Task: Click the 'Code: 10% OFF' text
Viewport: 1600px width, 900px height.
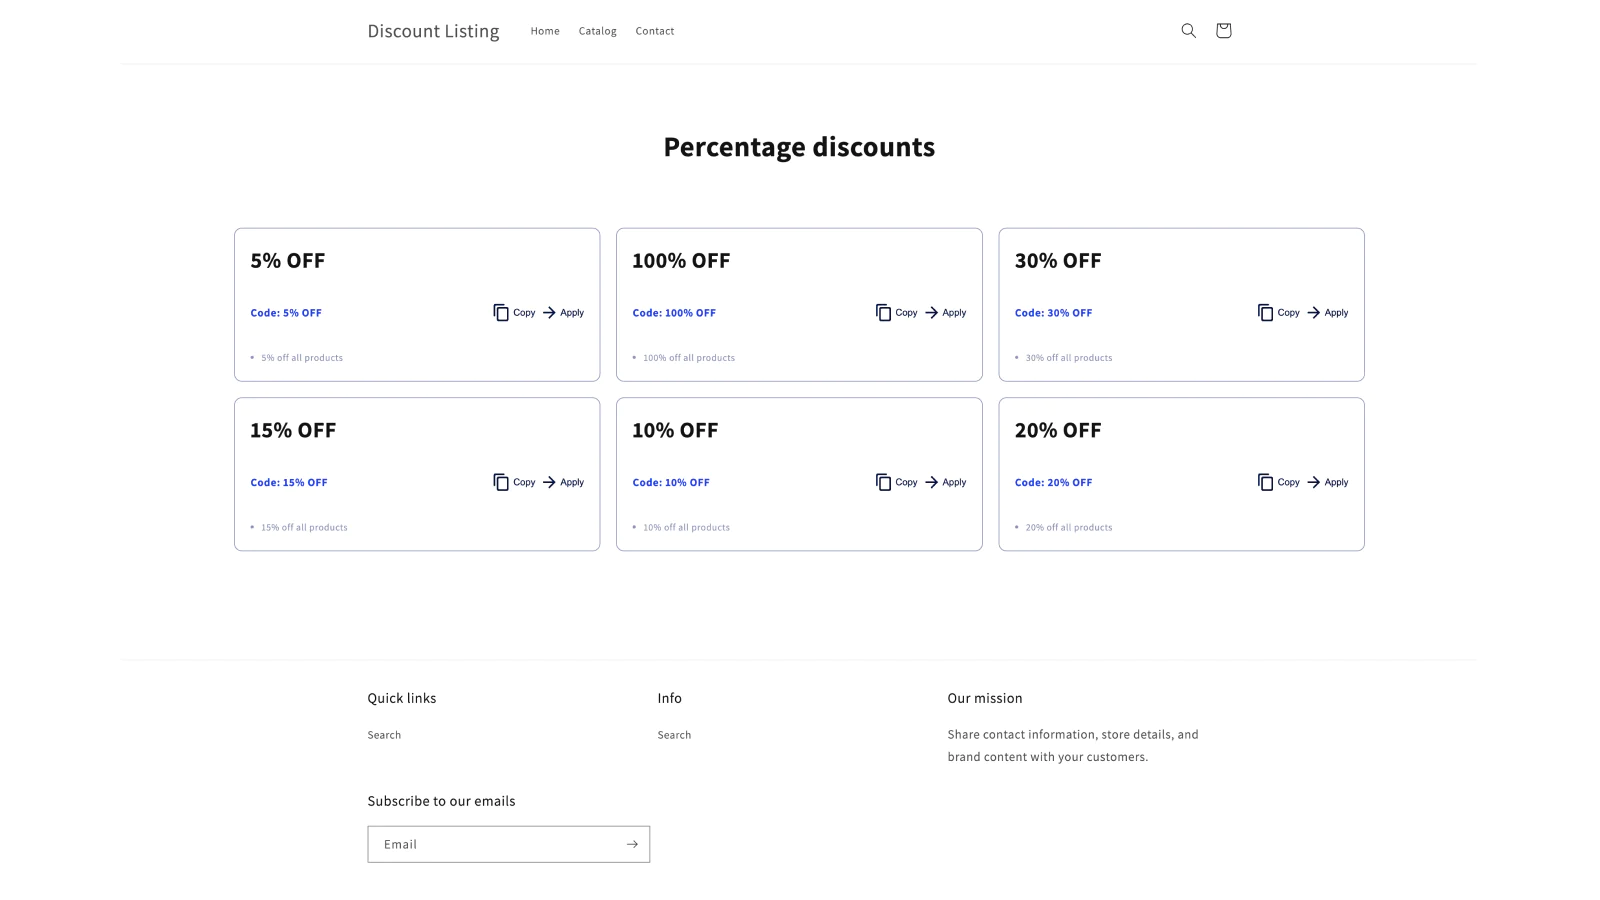Action: 671,482
